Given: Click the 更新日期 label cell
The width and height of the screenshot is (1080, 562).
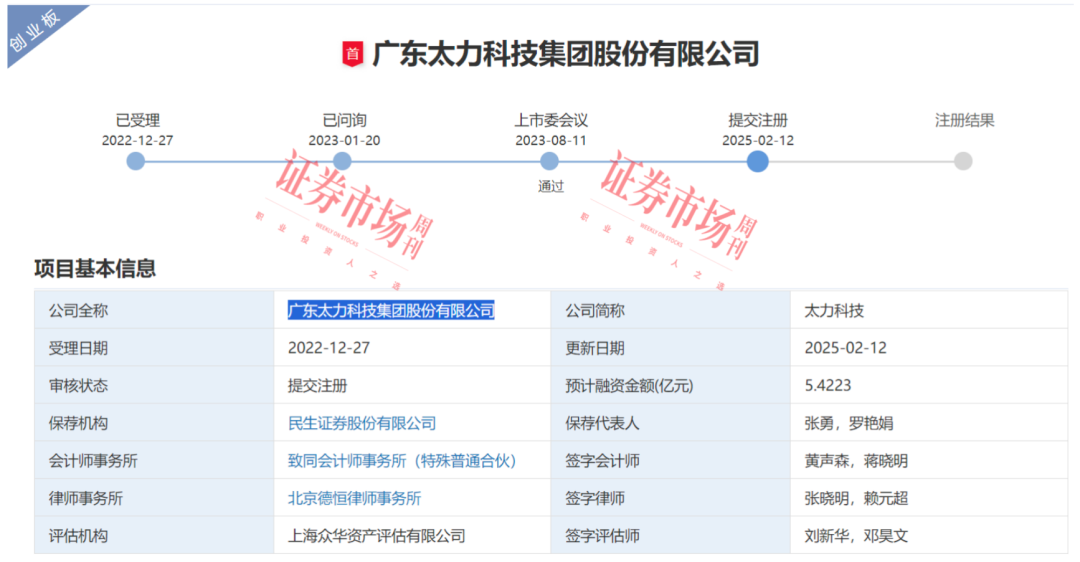Looking at the screenshot, I should coord(670,348).
